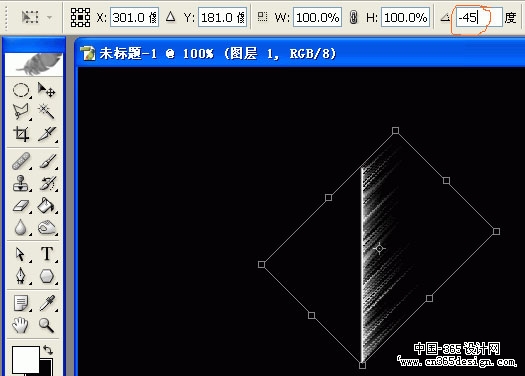Select the Horizontal Type tool
This screenshot has width=525, height=376.
(47, 253)
